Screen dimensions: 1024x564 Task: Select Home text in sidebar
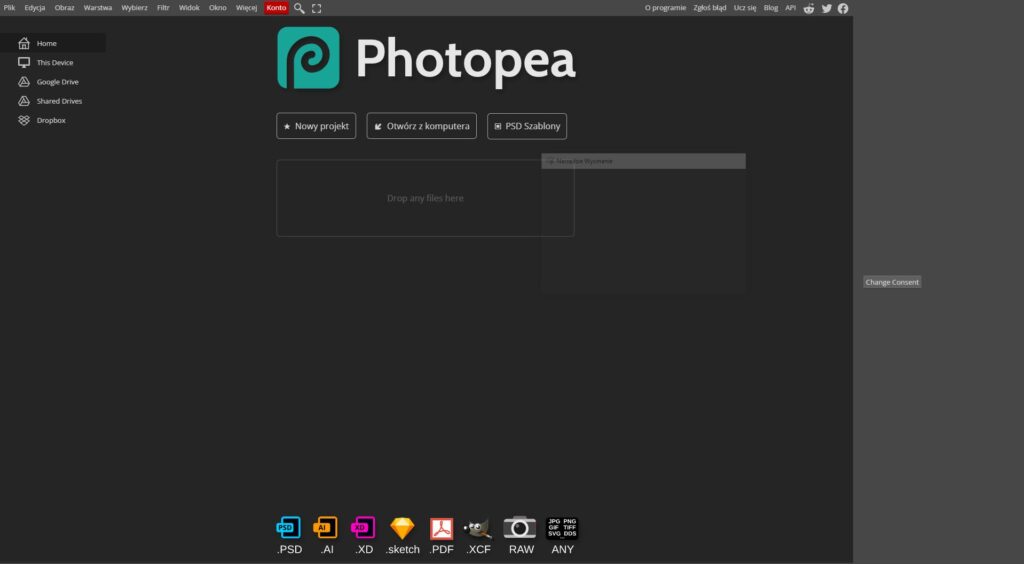[x=46, y=43]
